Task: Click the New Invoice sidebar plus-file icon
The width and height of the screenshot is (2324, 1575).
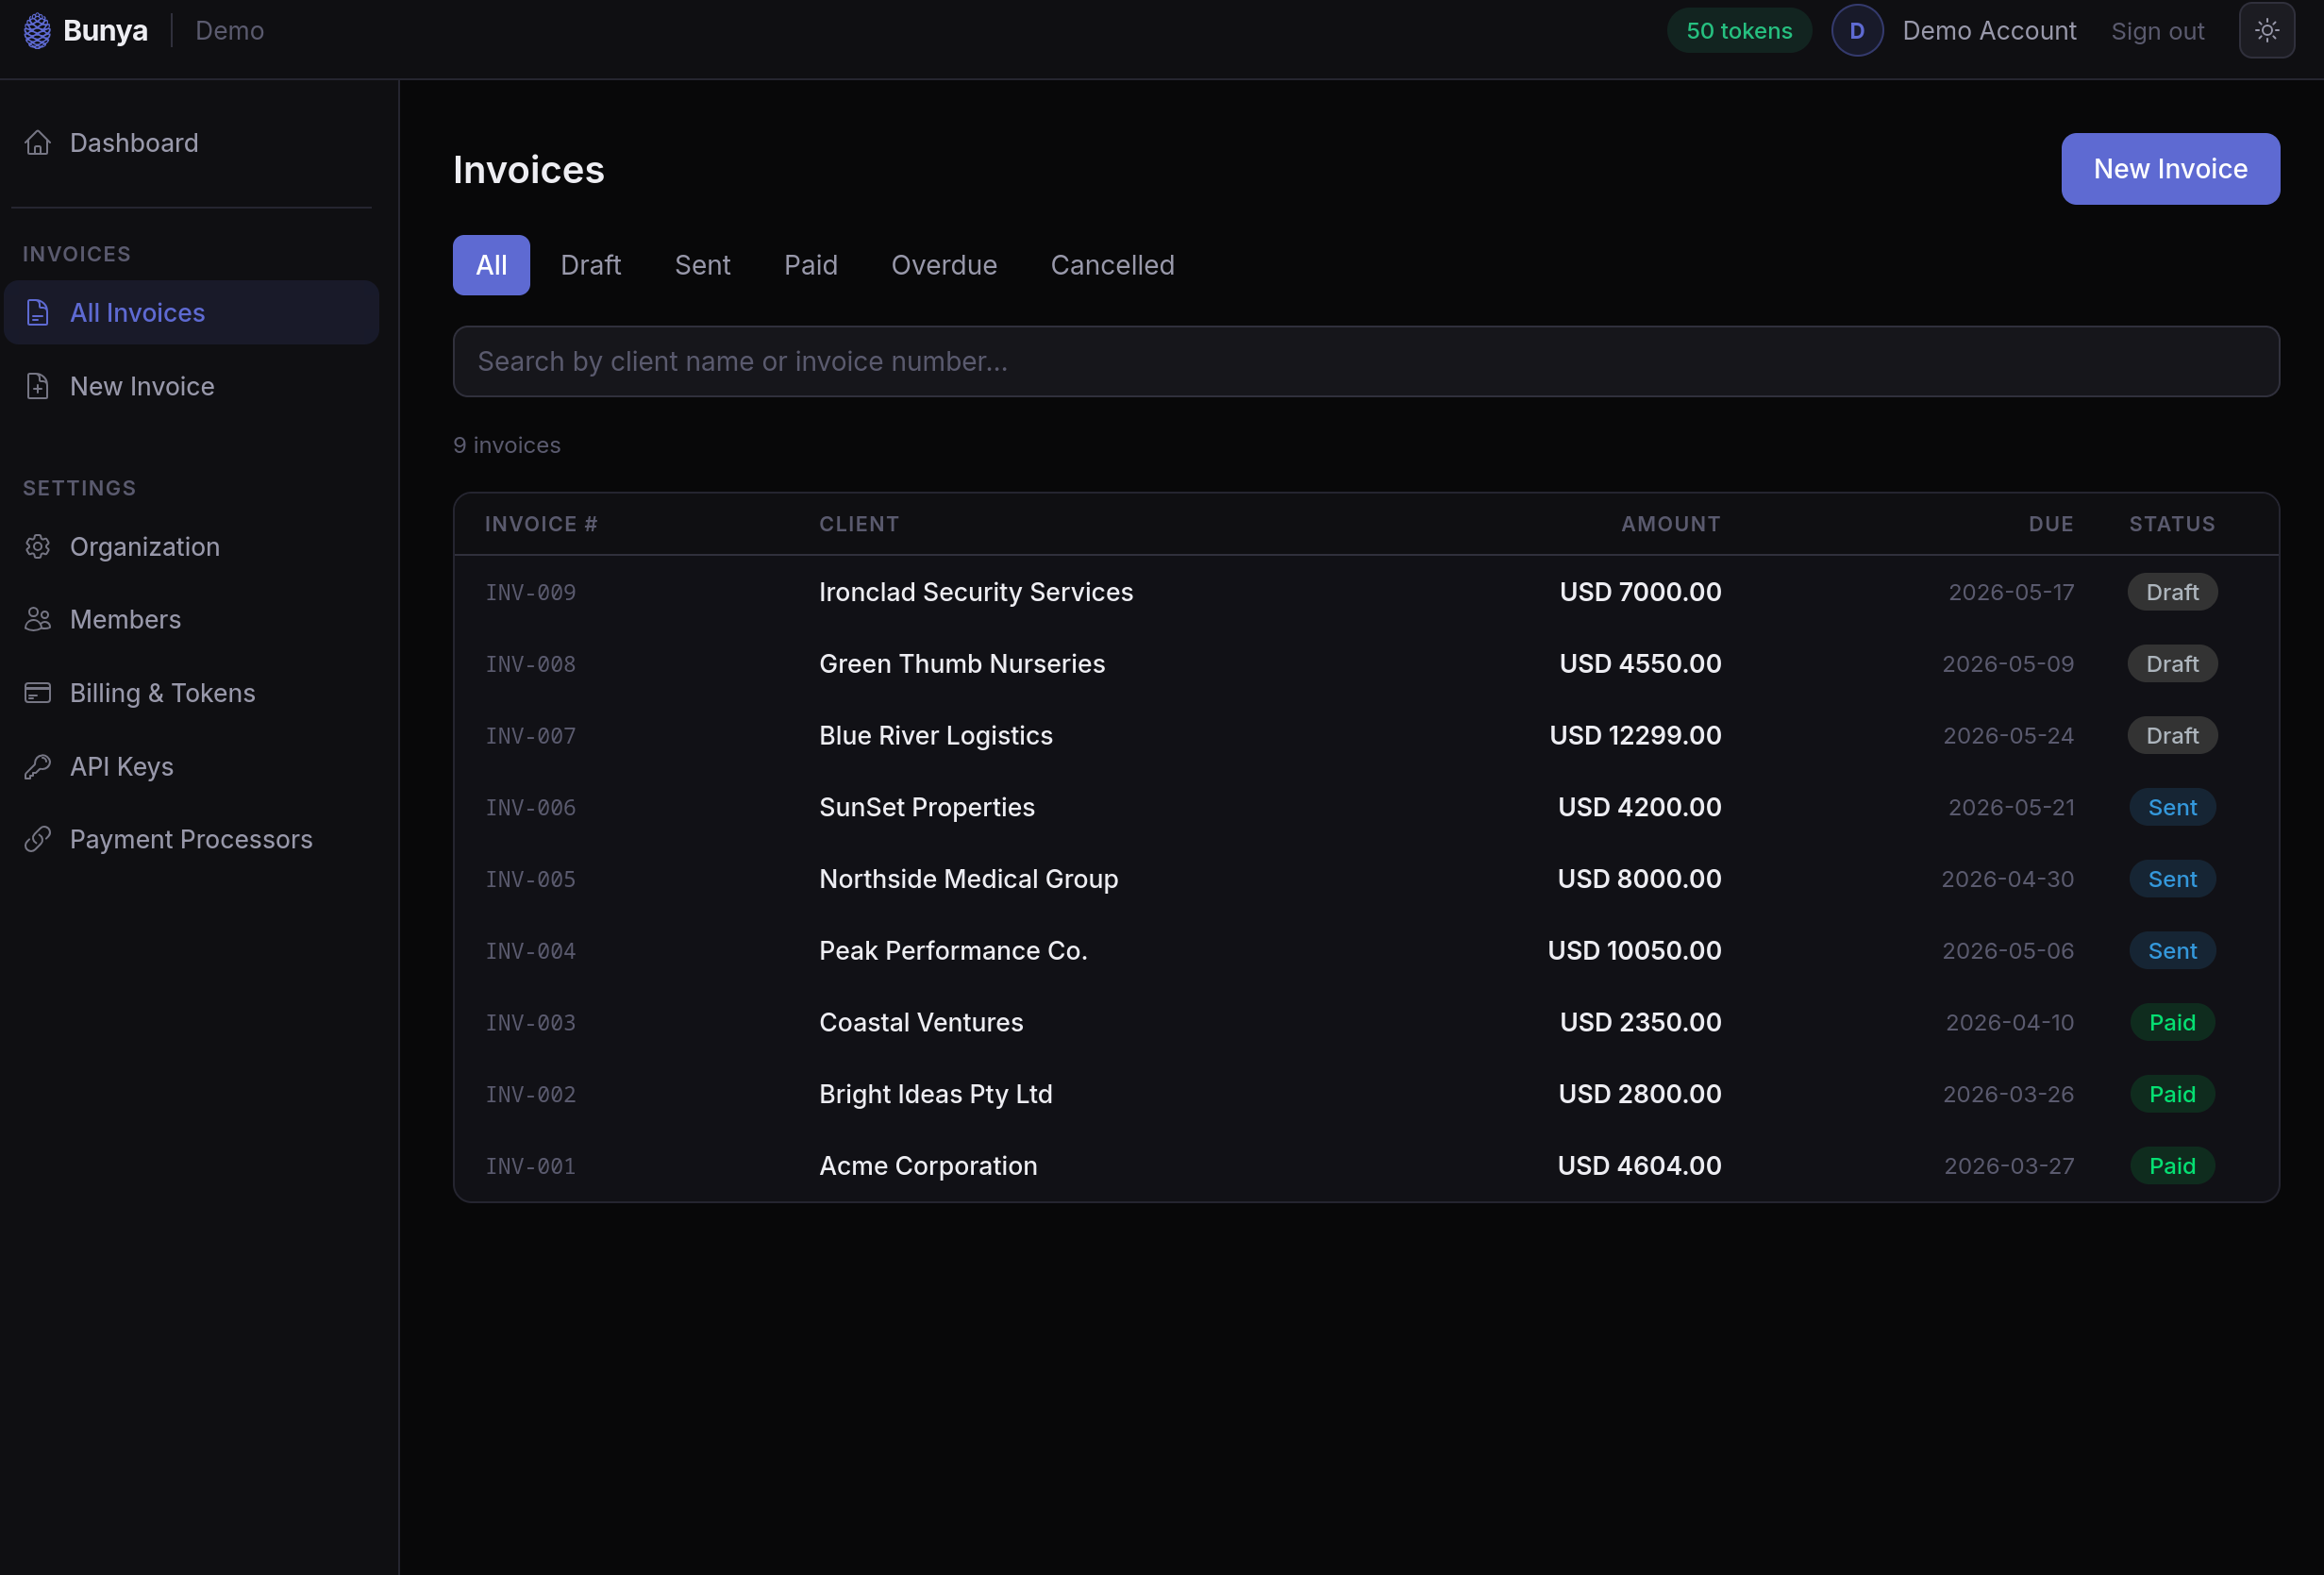Action: point(38,386)
